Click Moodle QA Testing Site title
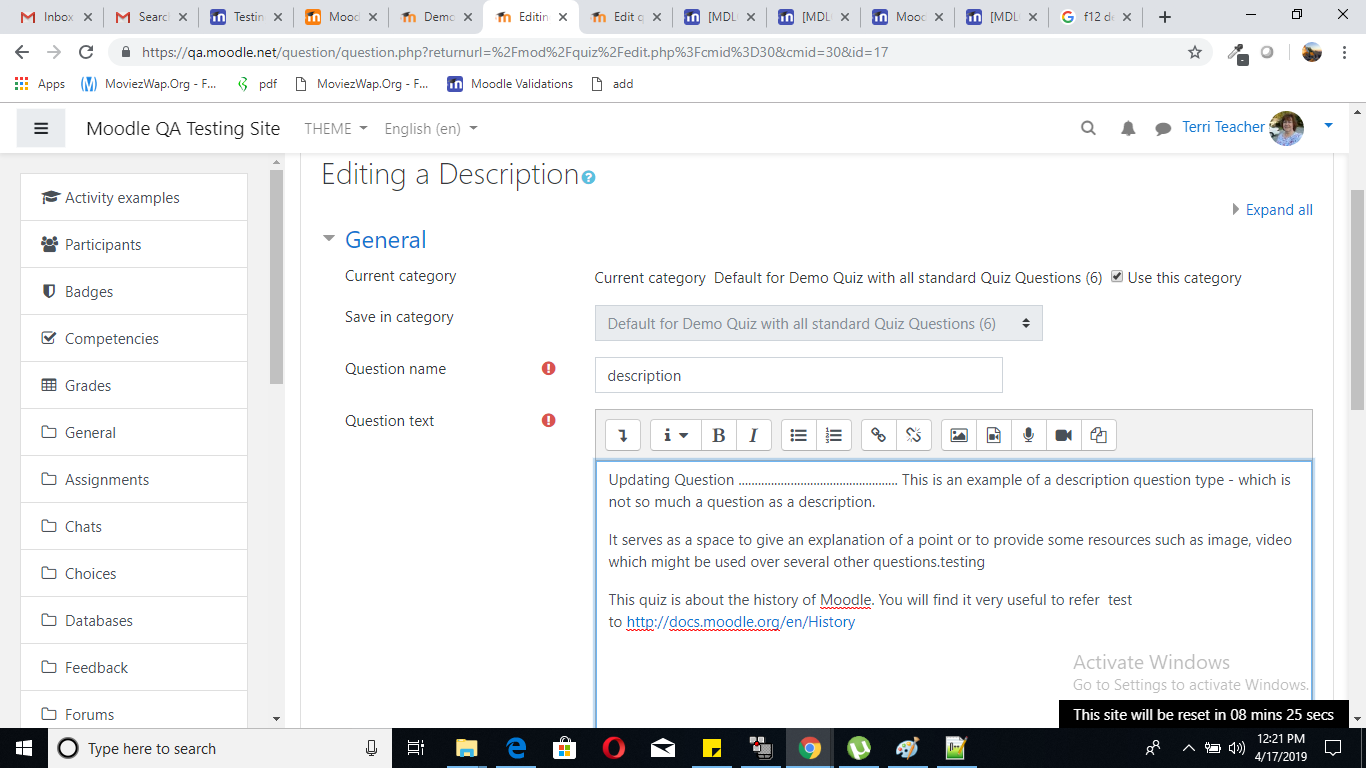 pos(183,128)
